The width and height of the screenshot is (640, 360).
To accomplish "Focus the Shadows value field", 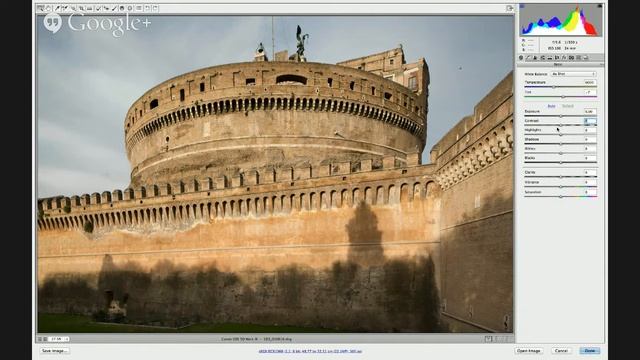I will pos(590,140).
